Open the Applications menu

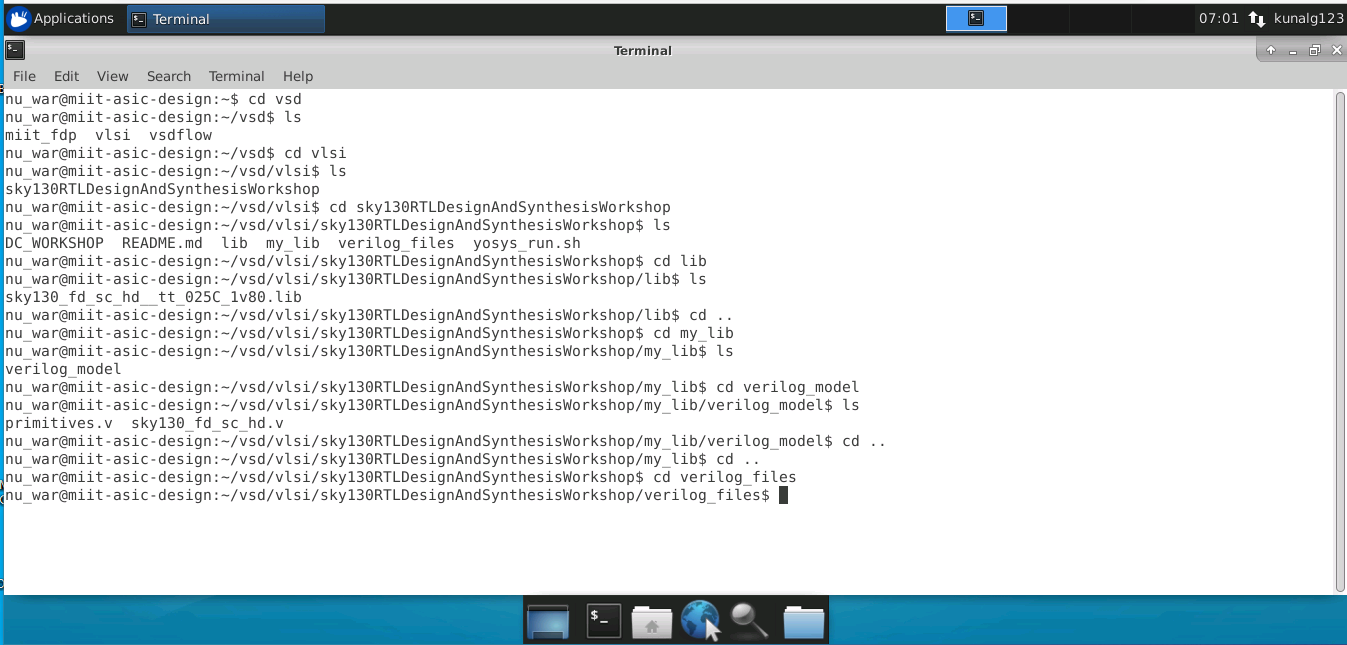point(62,18)
